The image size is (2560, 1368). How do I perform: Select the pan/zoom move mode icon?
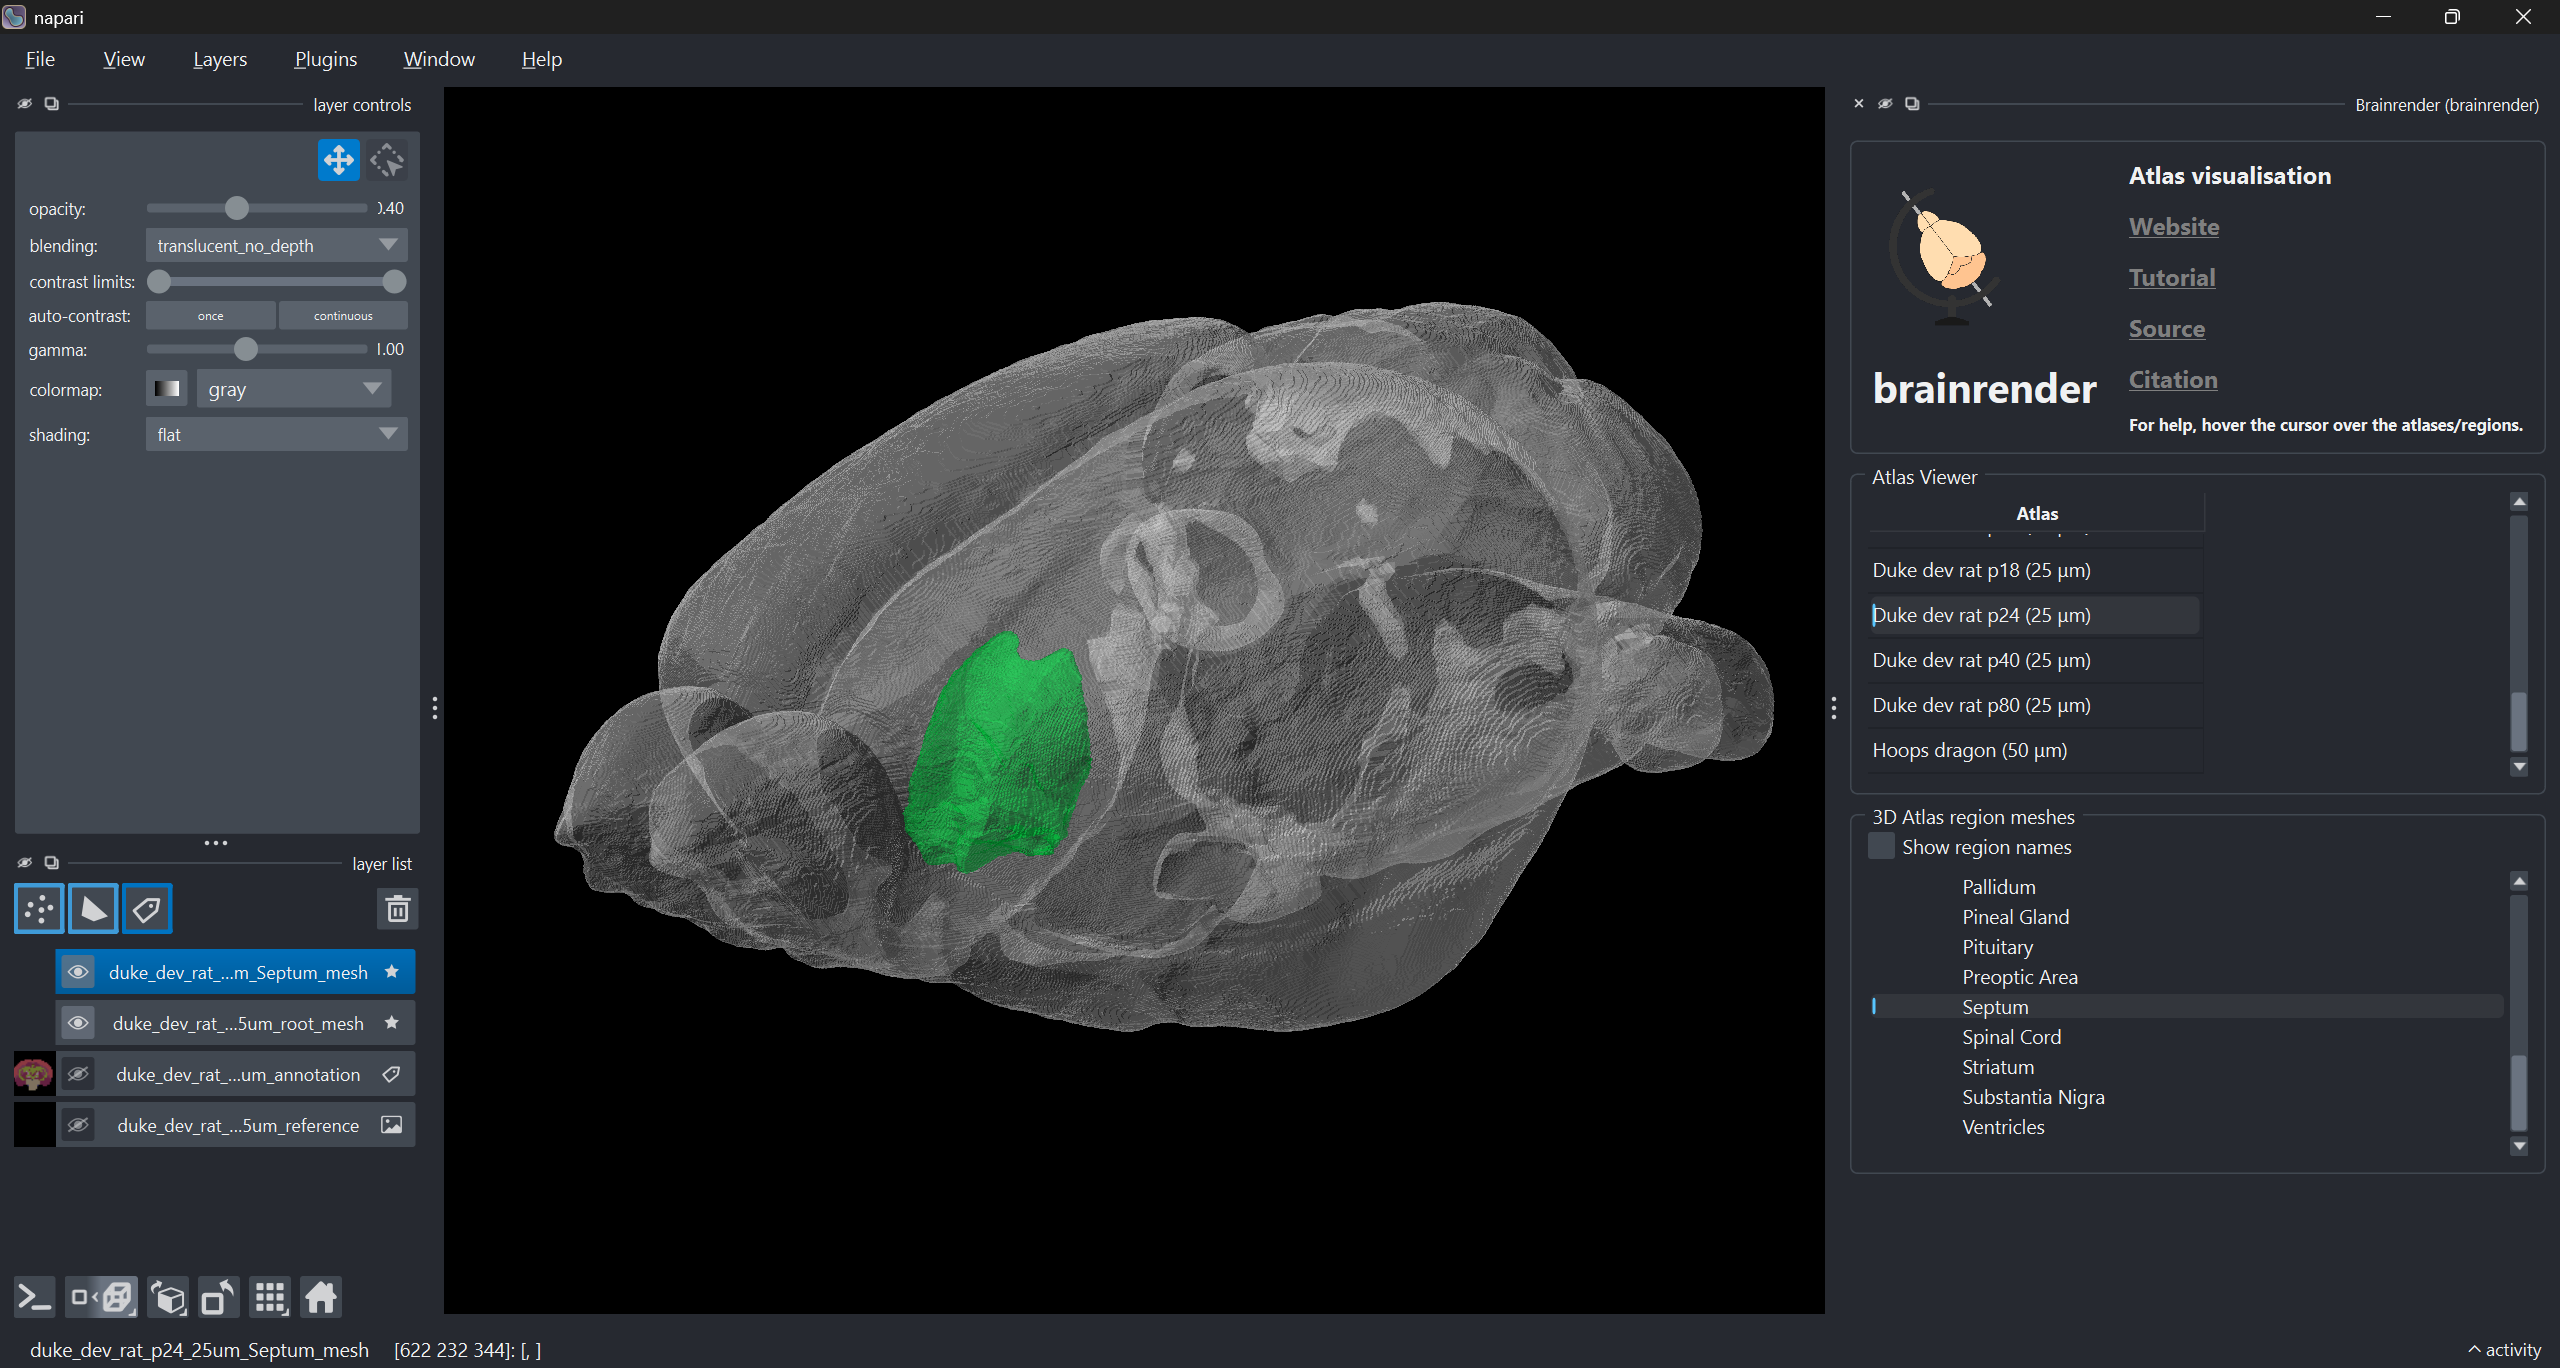click(x=338, y=160)
